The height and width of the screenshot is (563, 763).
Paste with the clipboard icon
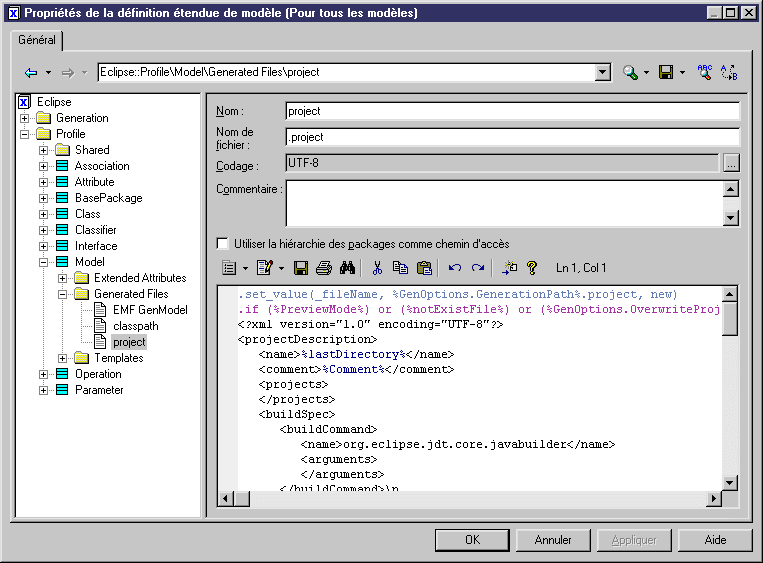click(424, 268)
